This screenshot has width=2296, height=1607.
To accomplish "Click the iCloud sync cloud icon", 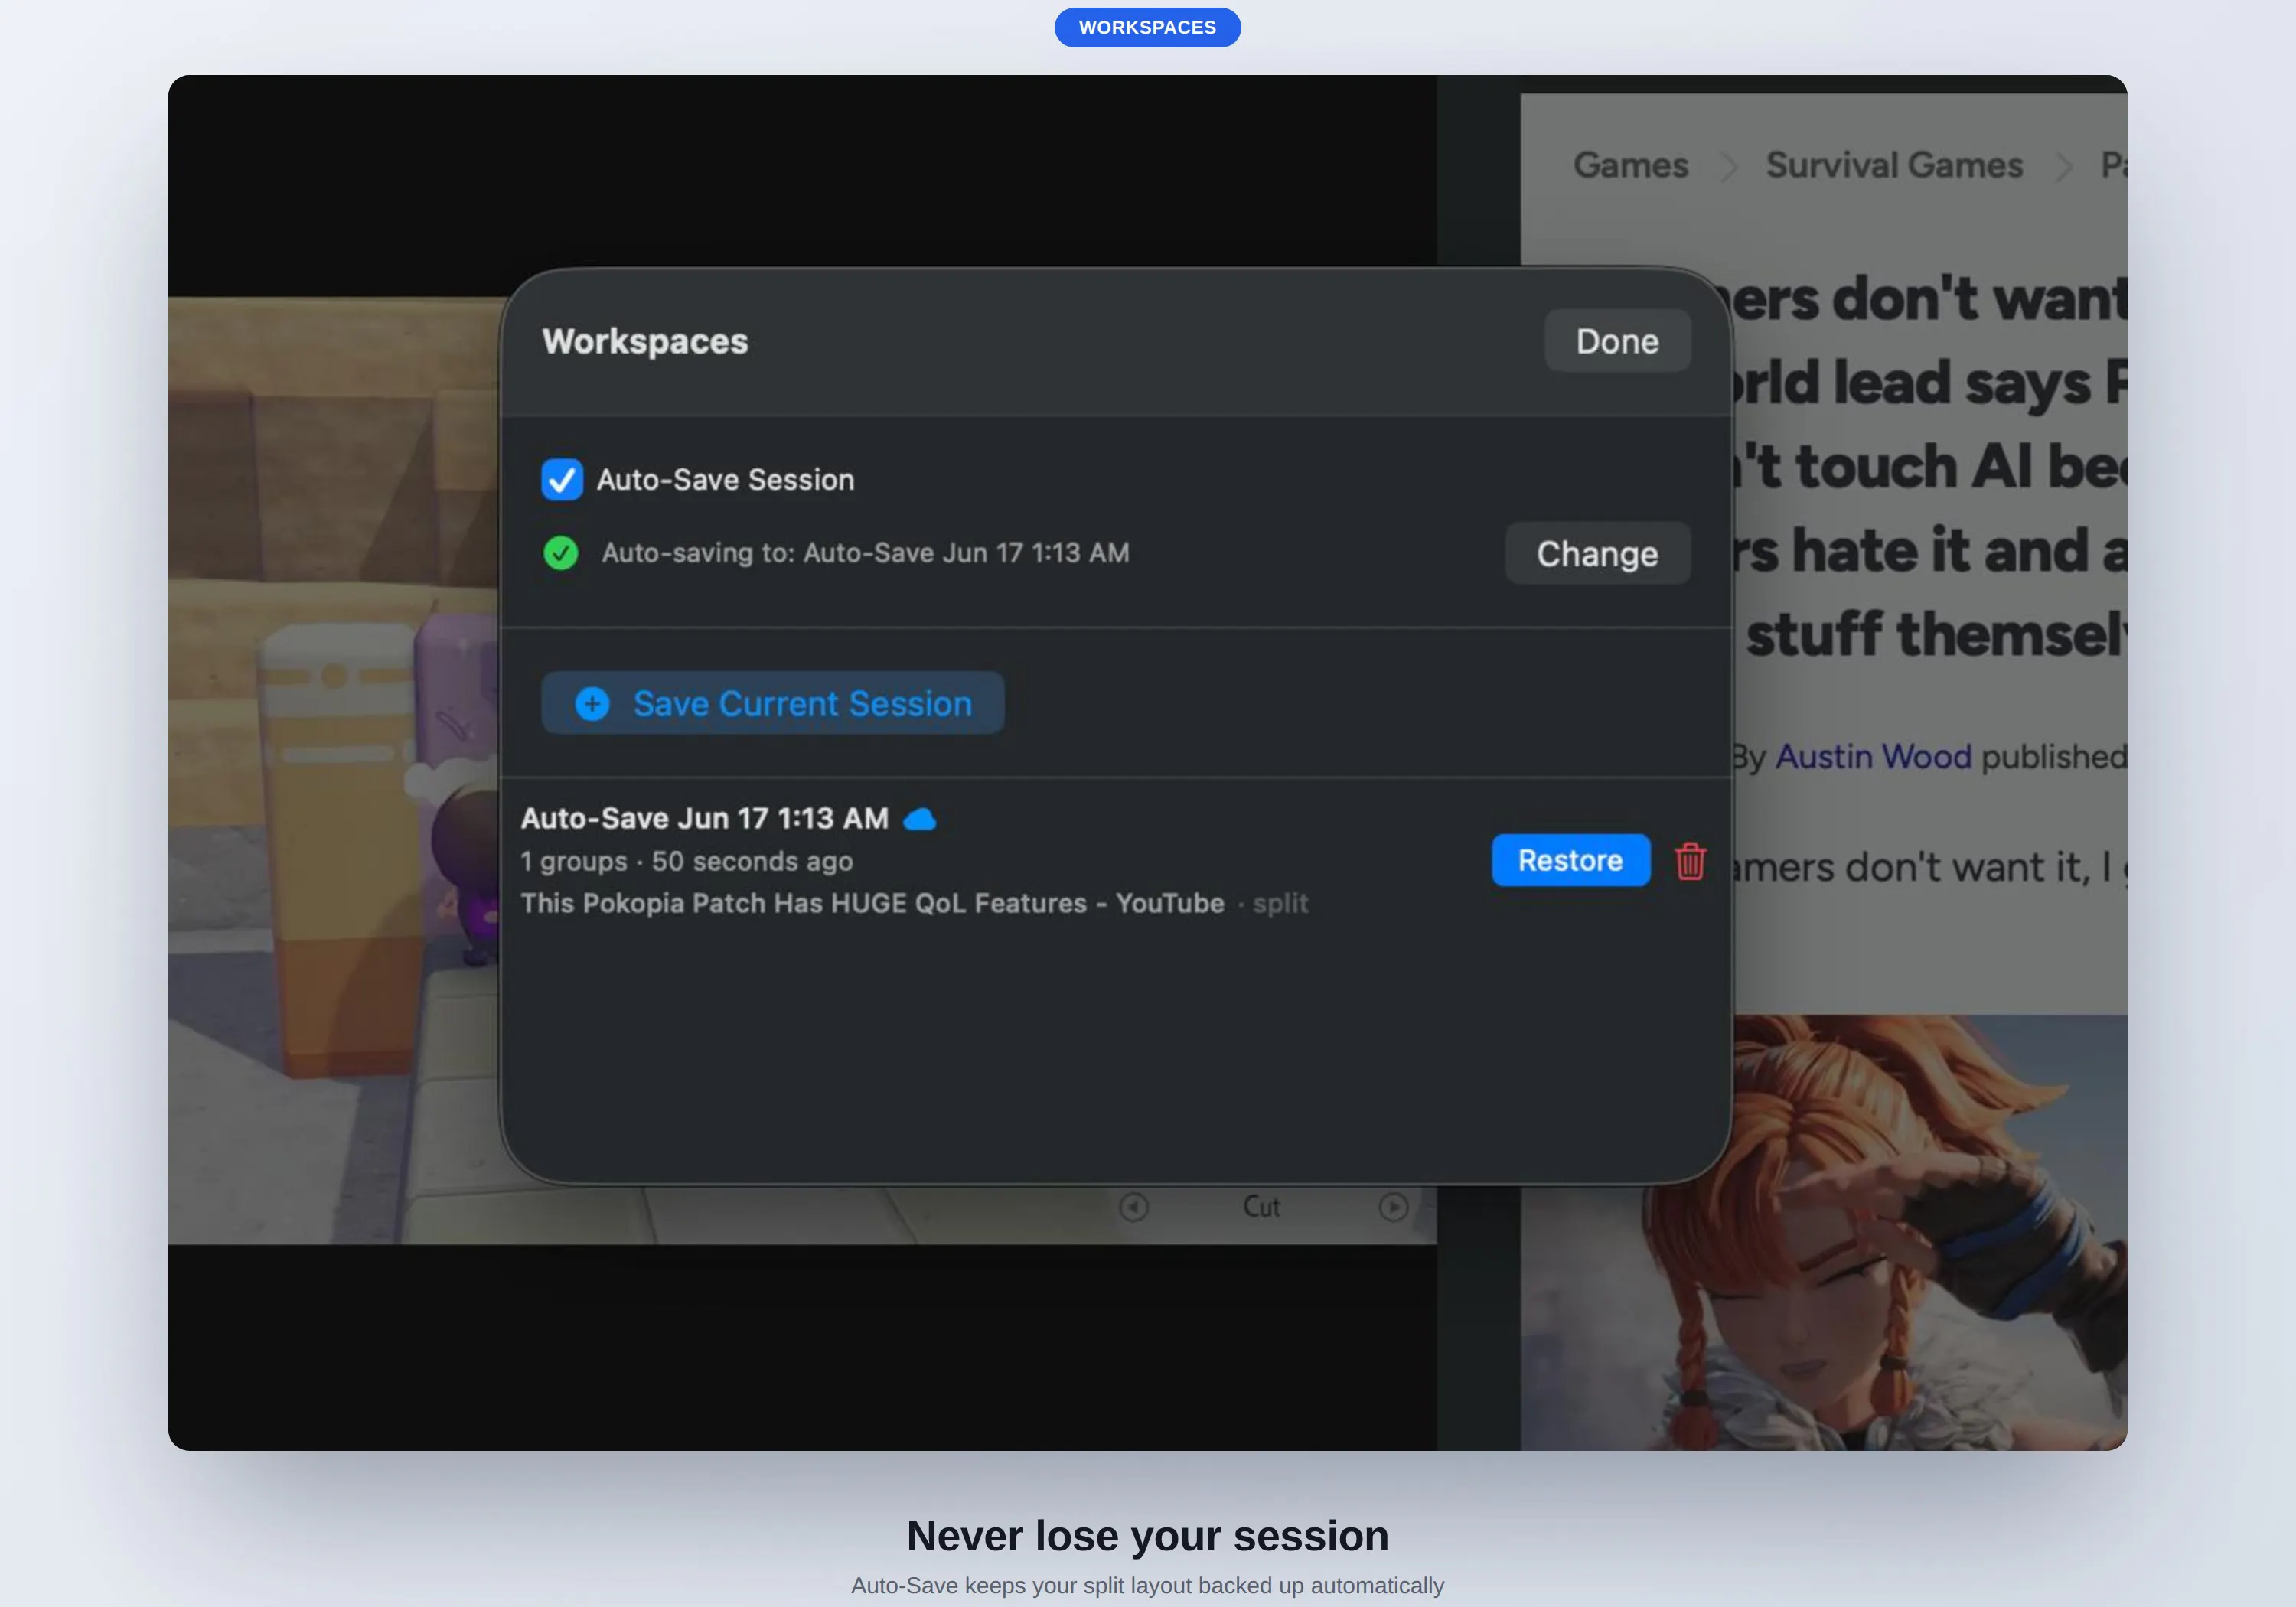I will tap(920, 819).
